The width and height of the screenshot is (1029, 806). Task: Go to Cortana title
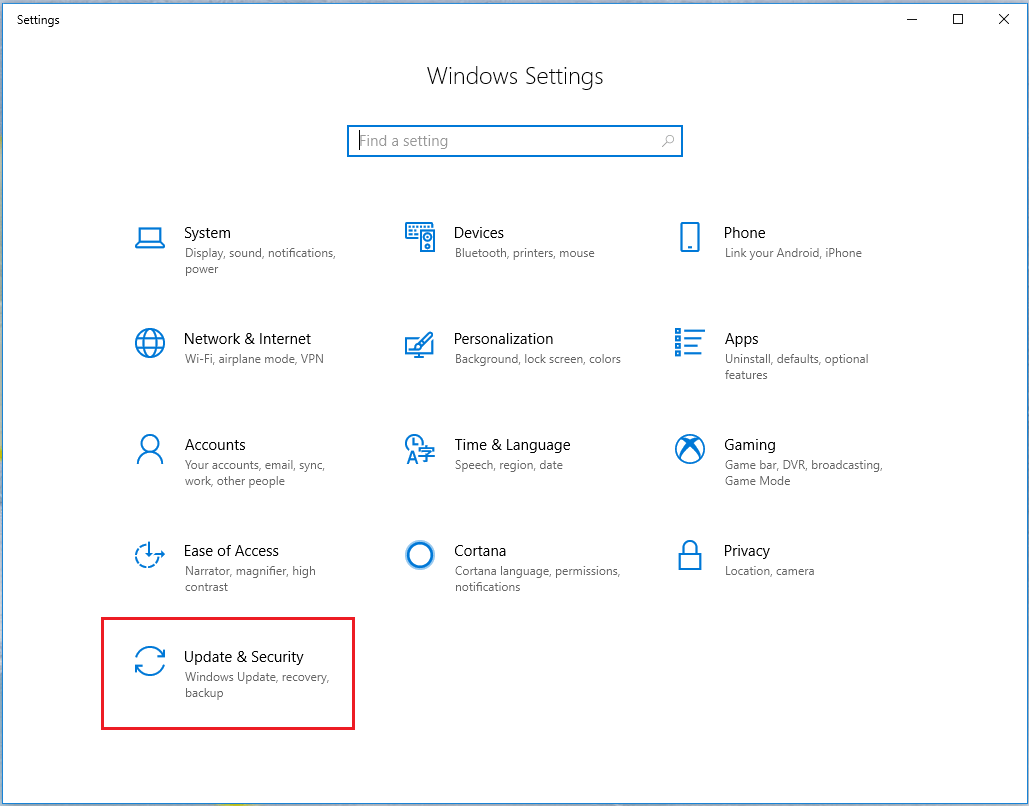(x=480, y=551)
